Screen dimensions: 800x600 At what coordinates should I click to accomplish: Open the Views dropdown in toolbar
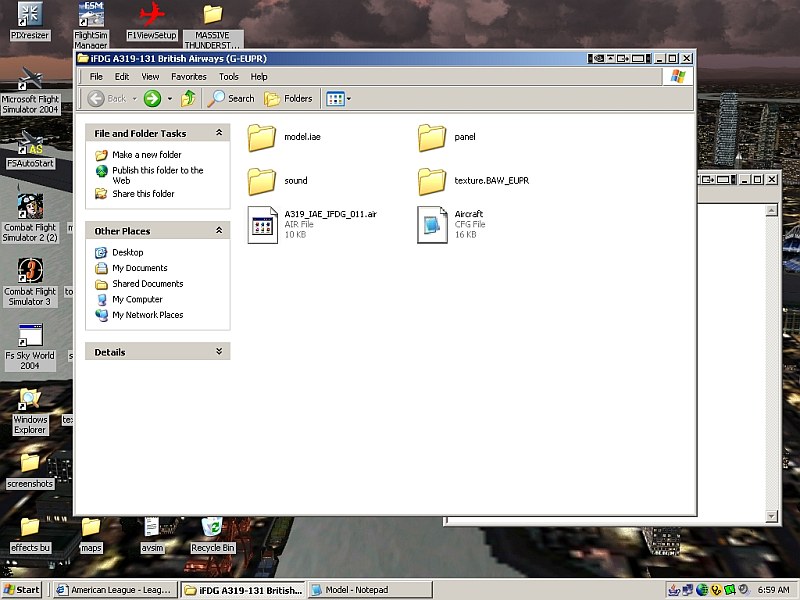tap(338, 98)
